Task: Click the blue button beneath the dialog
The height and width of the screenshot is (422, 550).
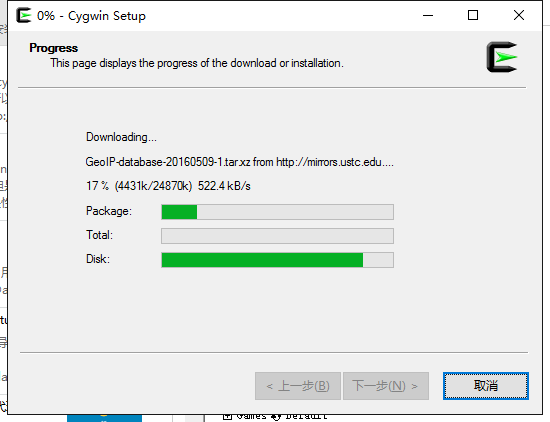Action: pos(105,418)
